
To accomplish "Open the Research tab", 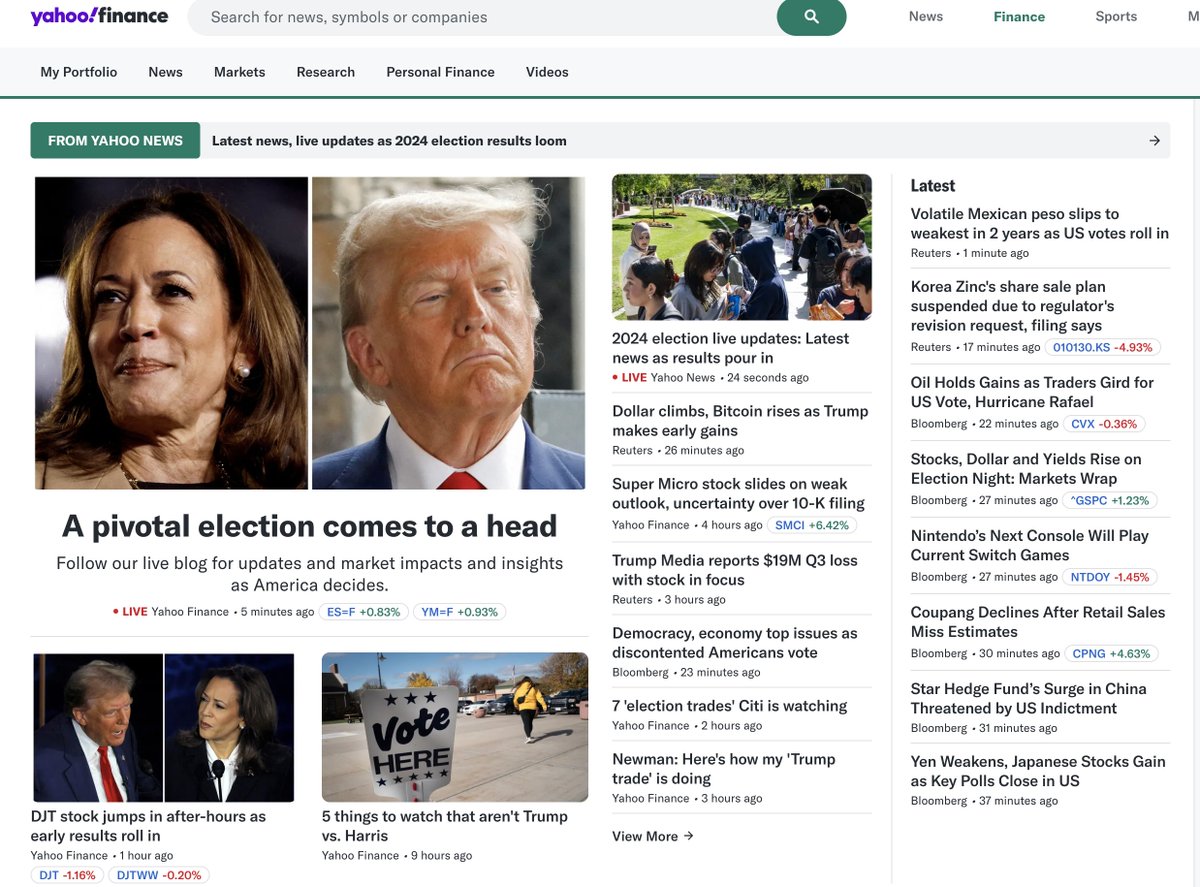I will click(326, 72).
